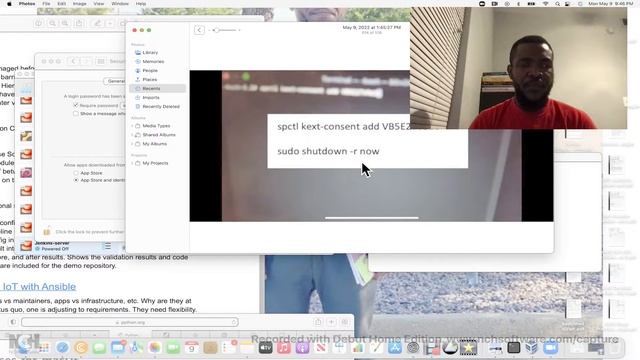Viewport: 640px width, 360px height.
Task: Open Safari from the Dock
Action: (x=62, y=348)
